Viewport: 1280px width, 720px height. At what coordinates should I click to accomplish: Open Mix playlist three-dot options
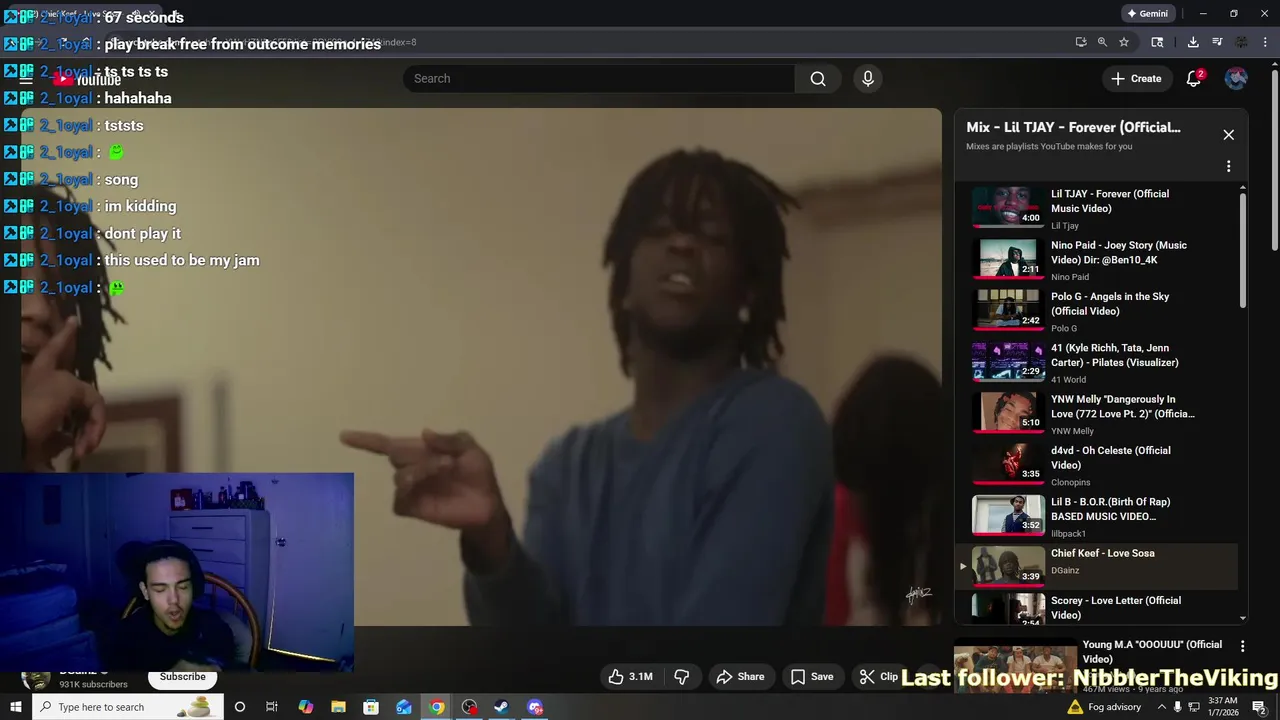(x=1229, y=166)
